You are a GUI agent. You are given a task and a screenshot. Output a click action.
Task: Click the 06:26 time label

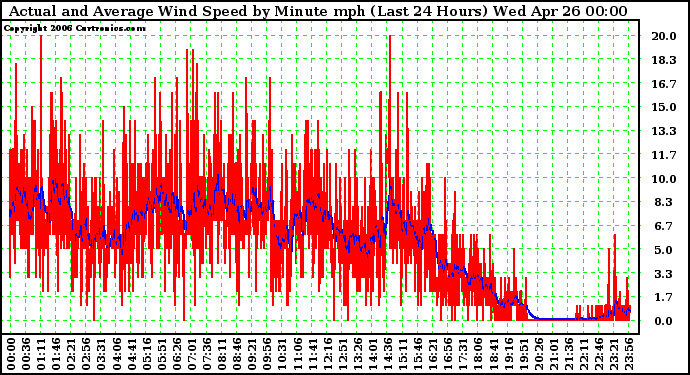click(176, 354)
